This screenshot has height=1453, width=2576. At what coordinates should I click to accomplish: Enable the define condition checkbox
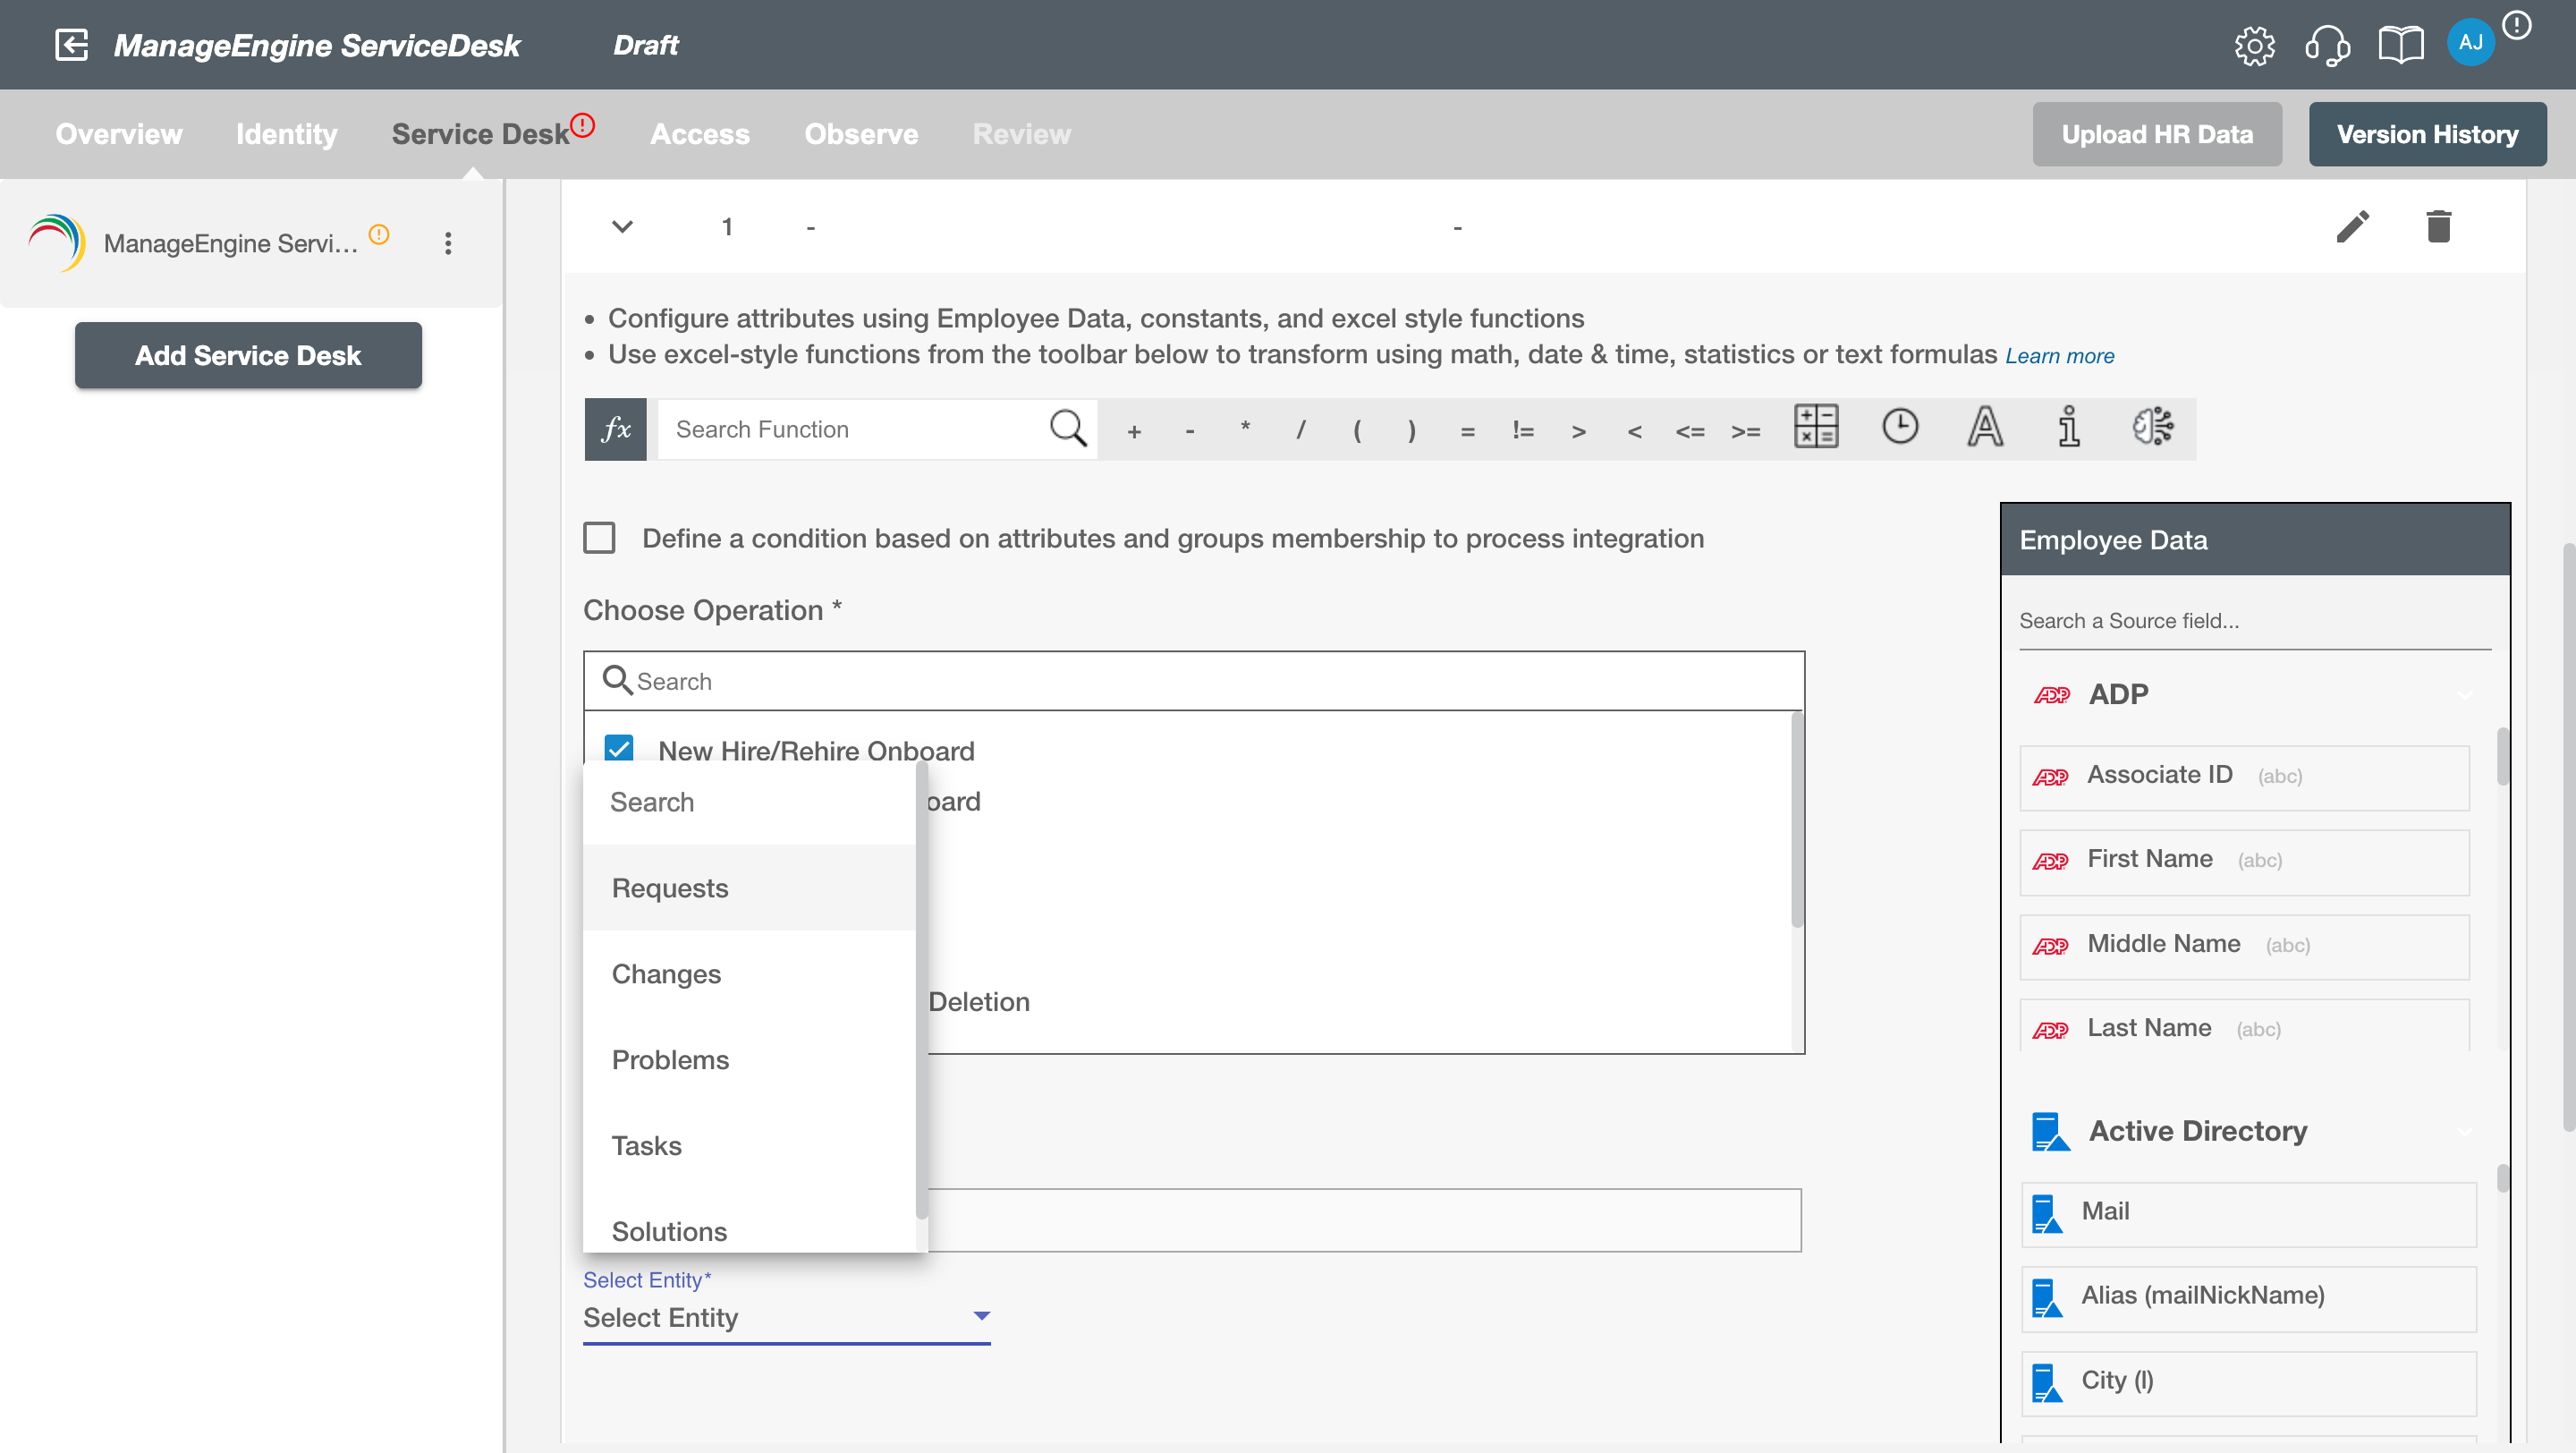point(599,538)
